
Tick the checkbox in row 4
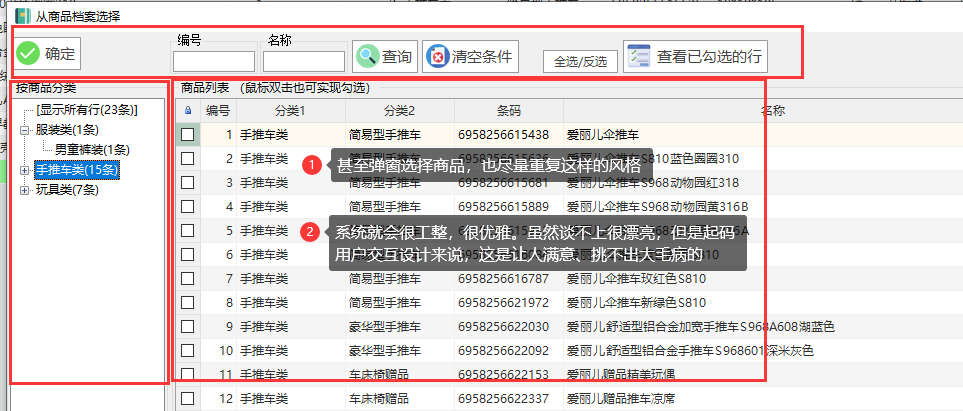(x=187, y=206)
